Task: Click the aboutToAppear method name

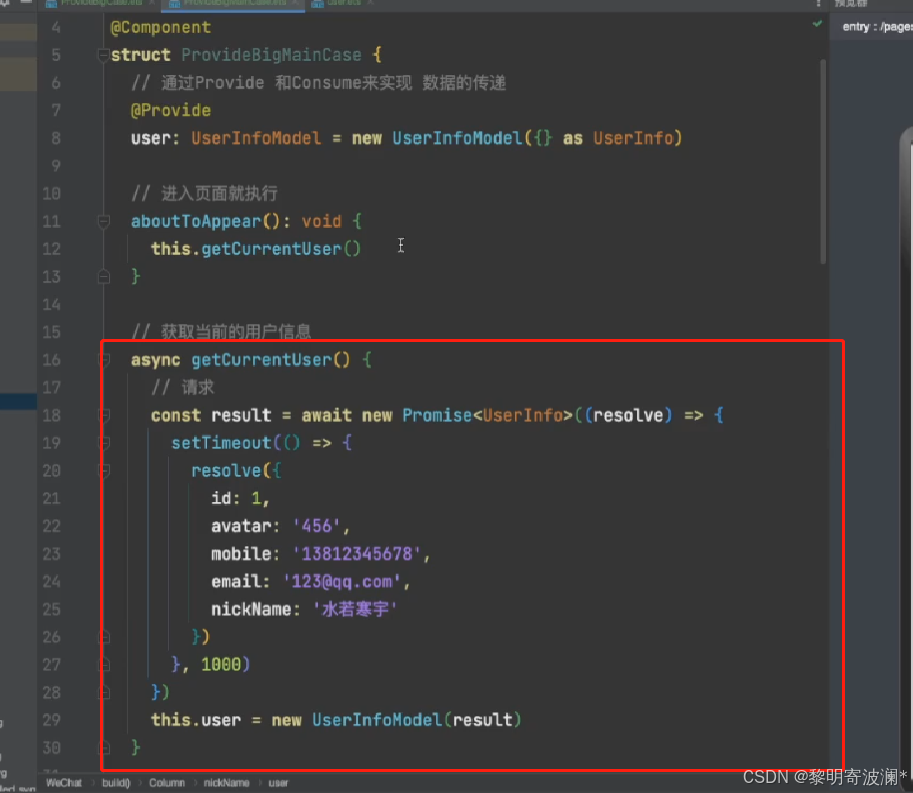Action: pos(196,221)
